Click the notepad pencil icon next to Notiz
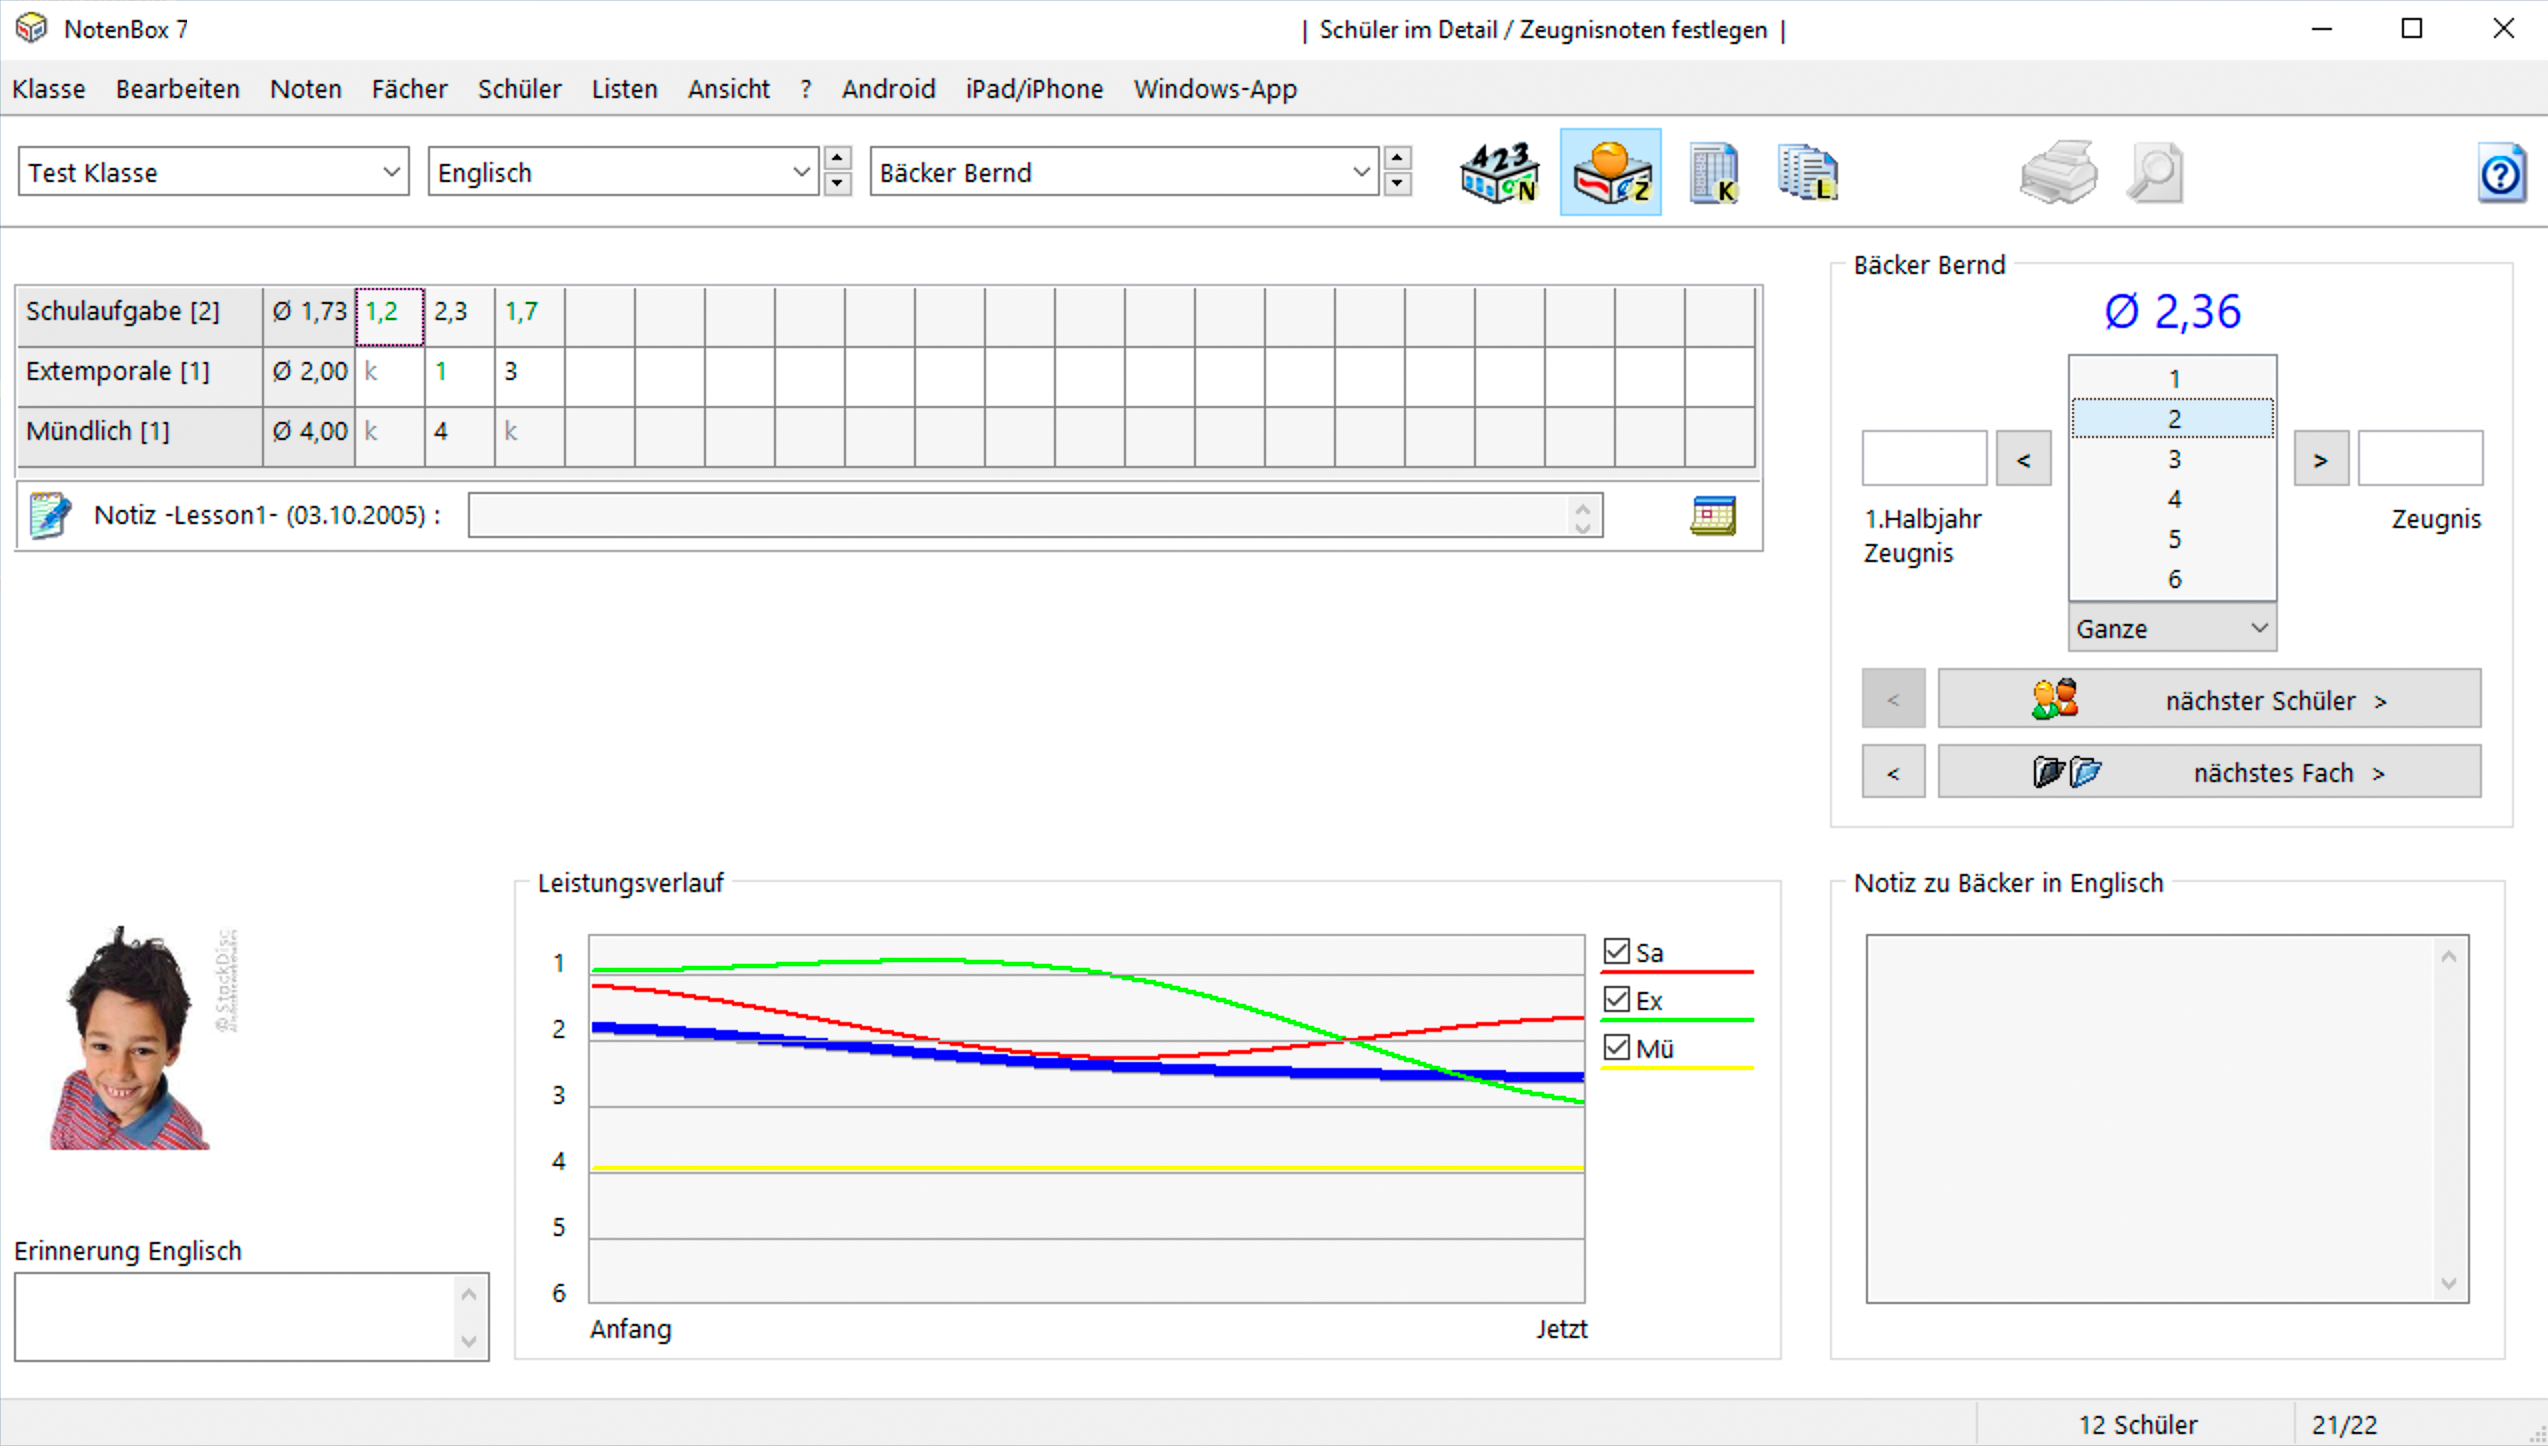Image resolution: width=2548 pixels, height=1446 pixels. [50, 515]
